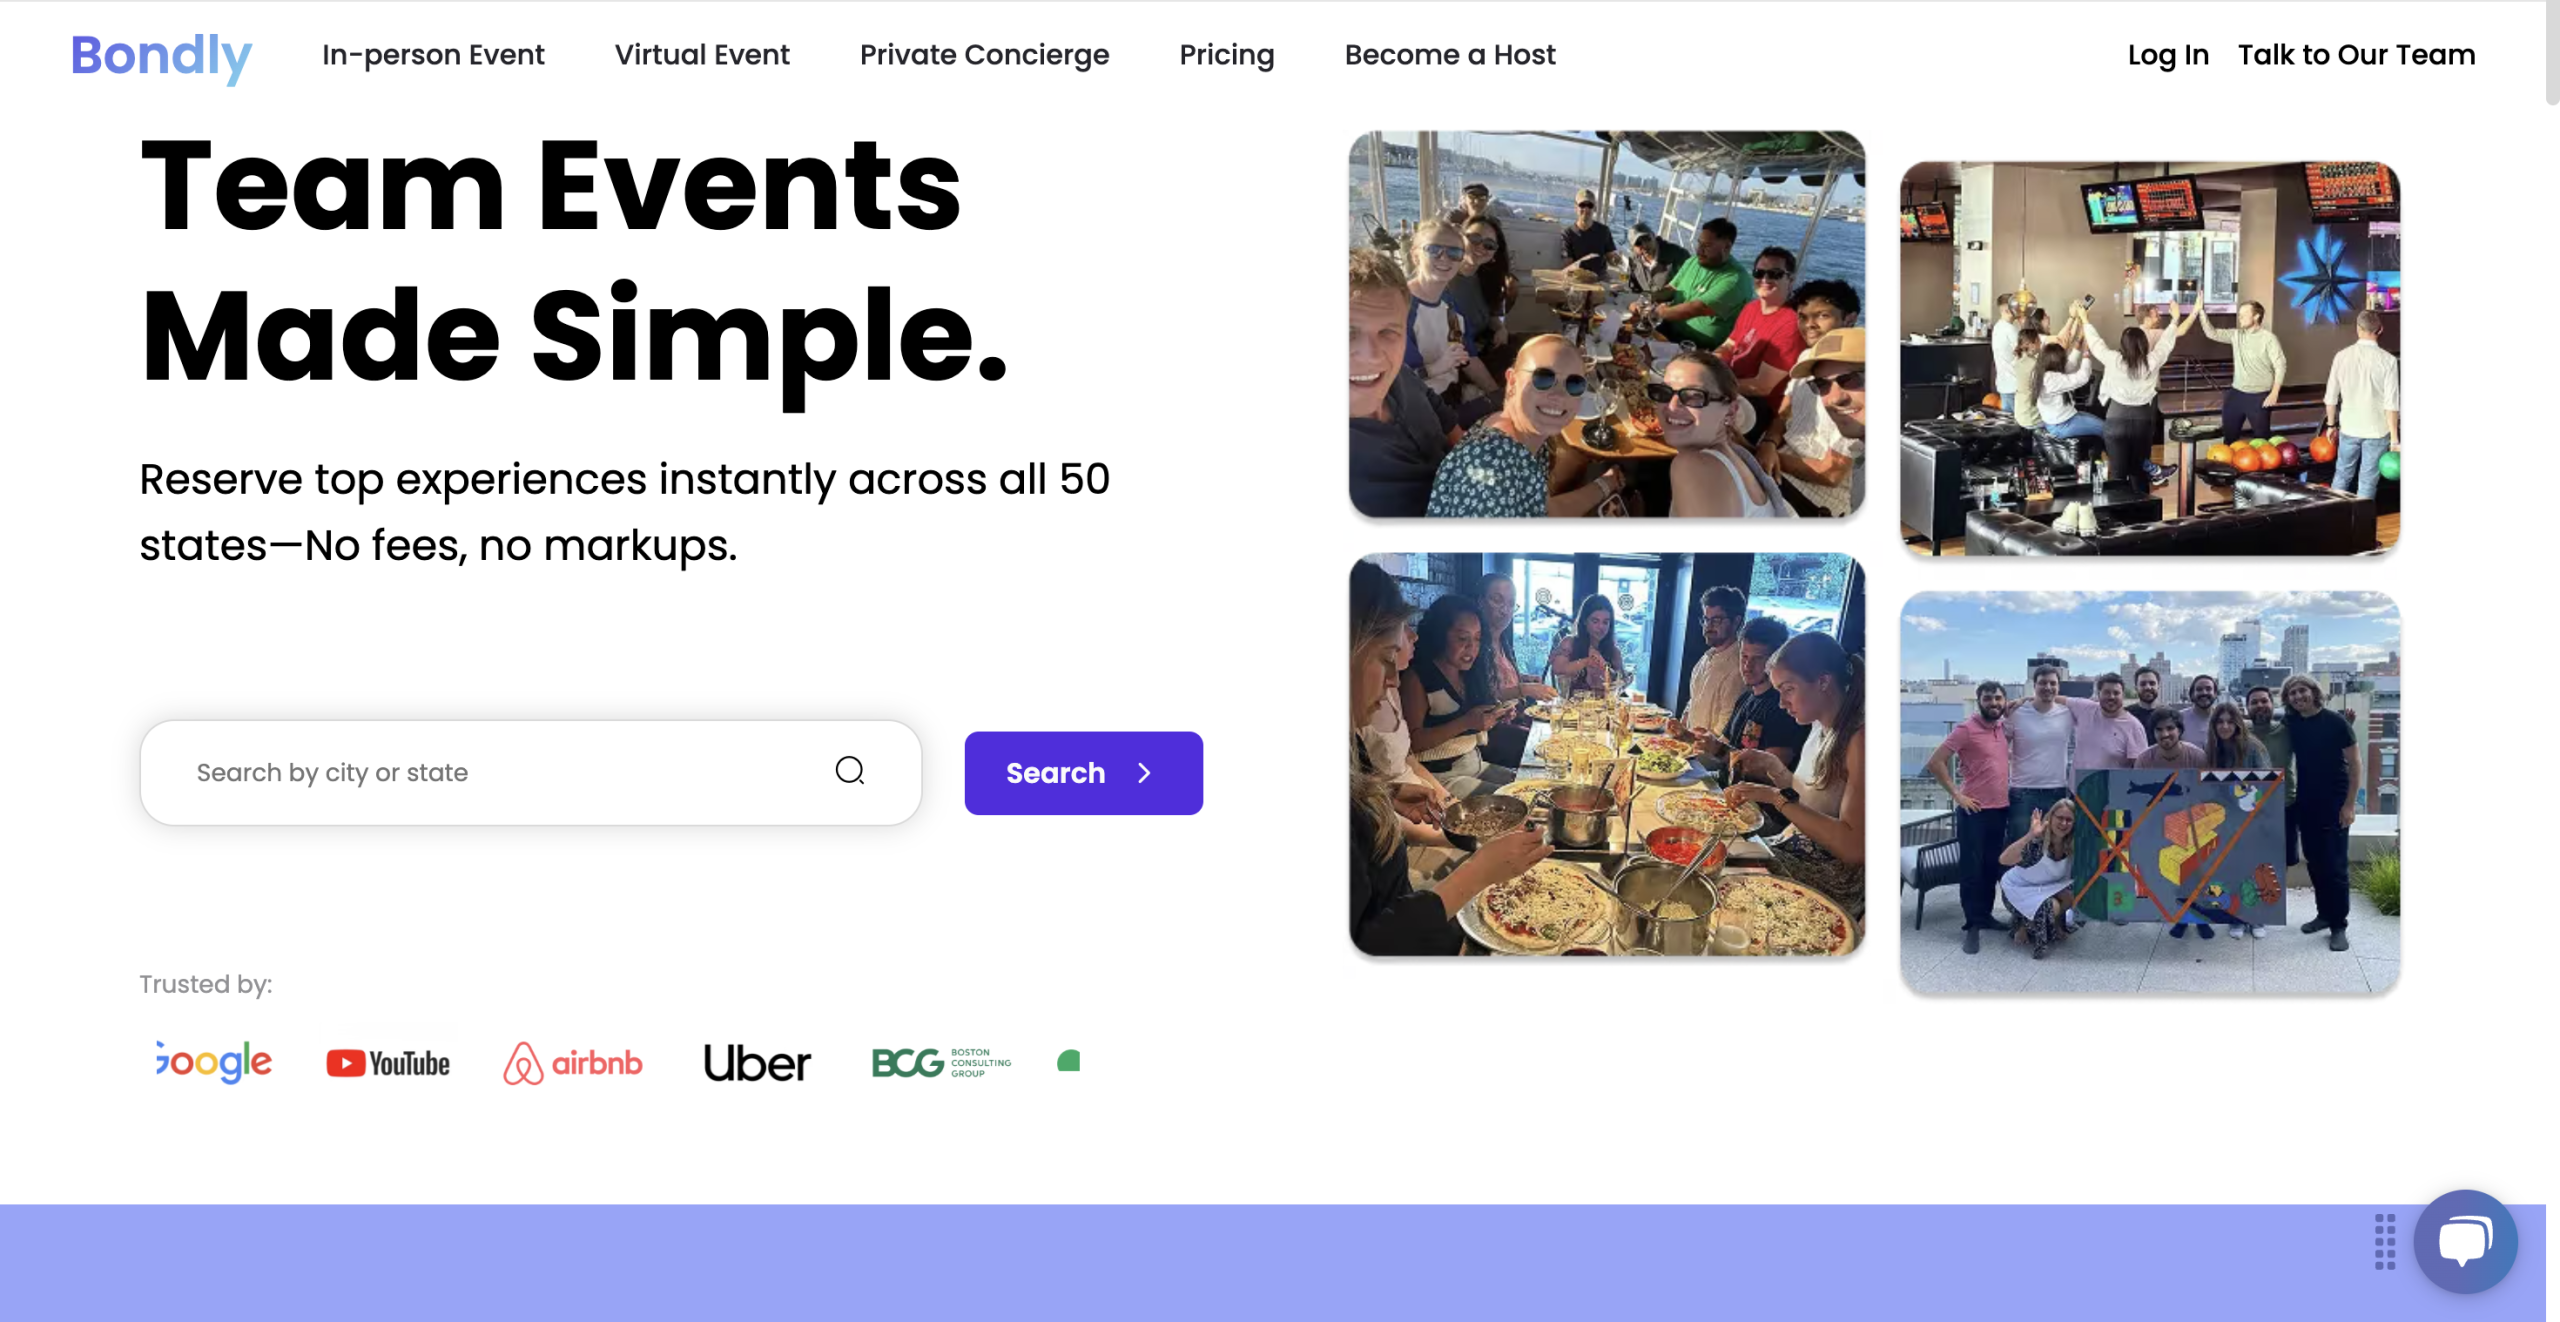2560x1322 pixels.
Task: Click the Log In link
Action: pyautogui.click(x=2168, y=55)
